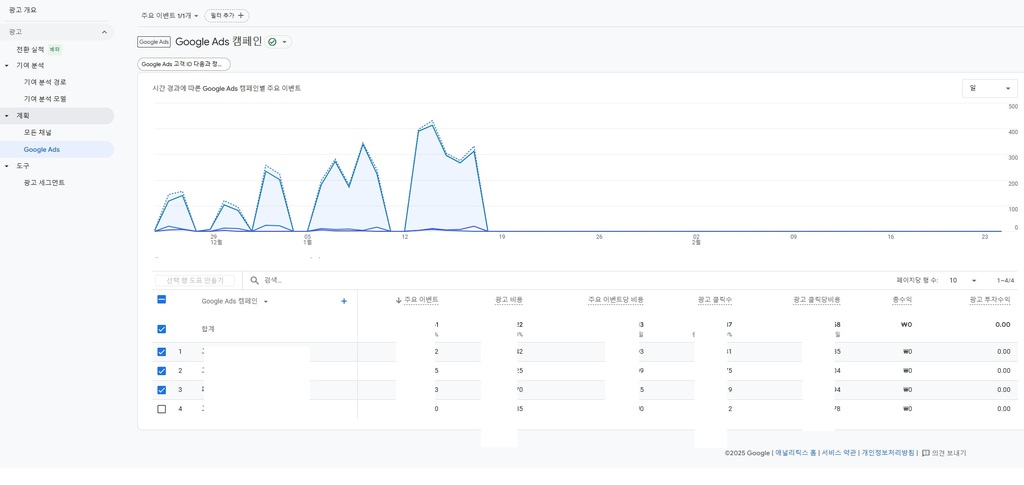Click the 페이지당 행 수 label
Screen dimensions: 1024x485
coord(918,280)
